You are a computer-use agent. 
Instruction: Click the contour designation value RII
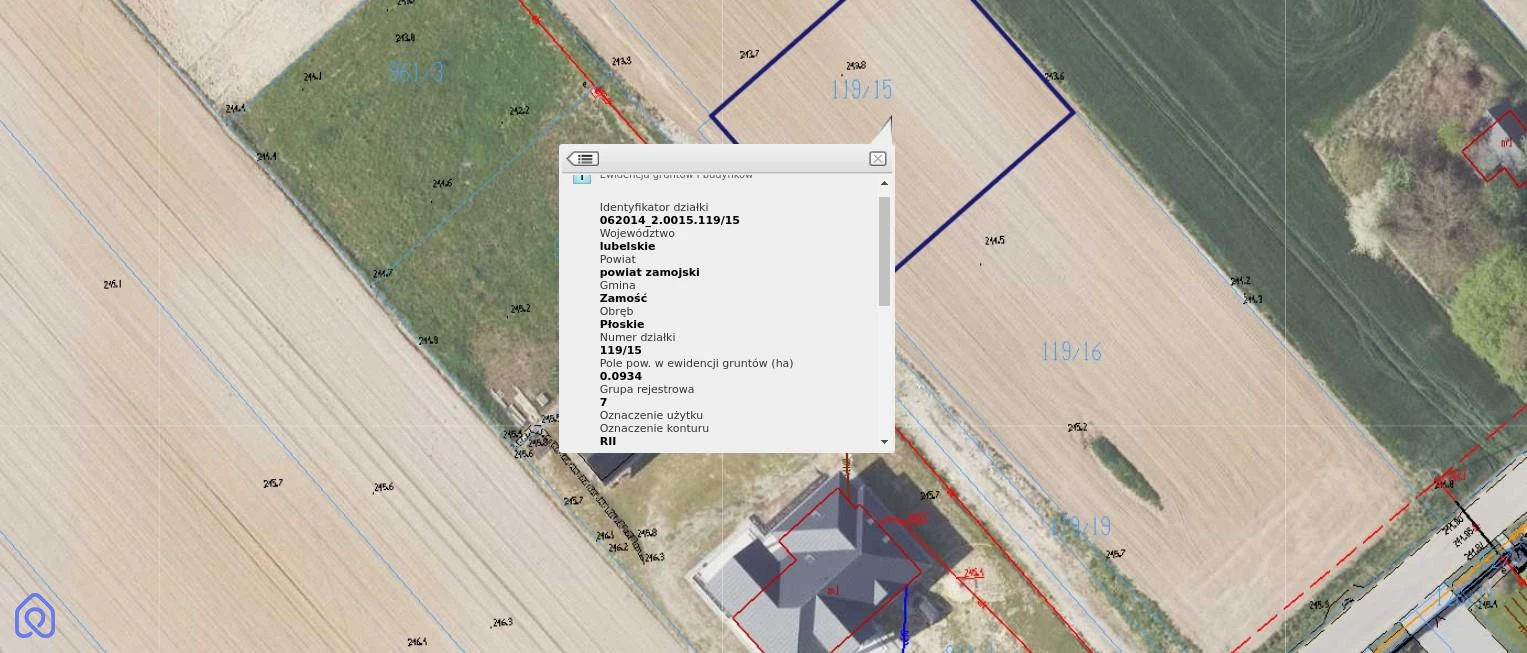click(607, 441)
